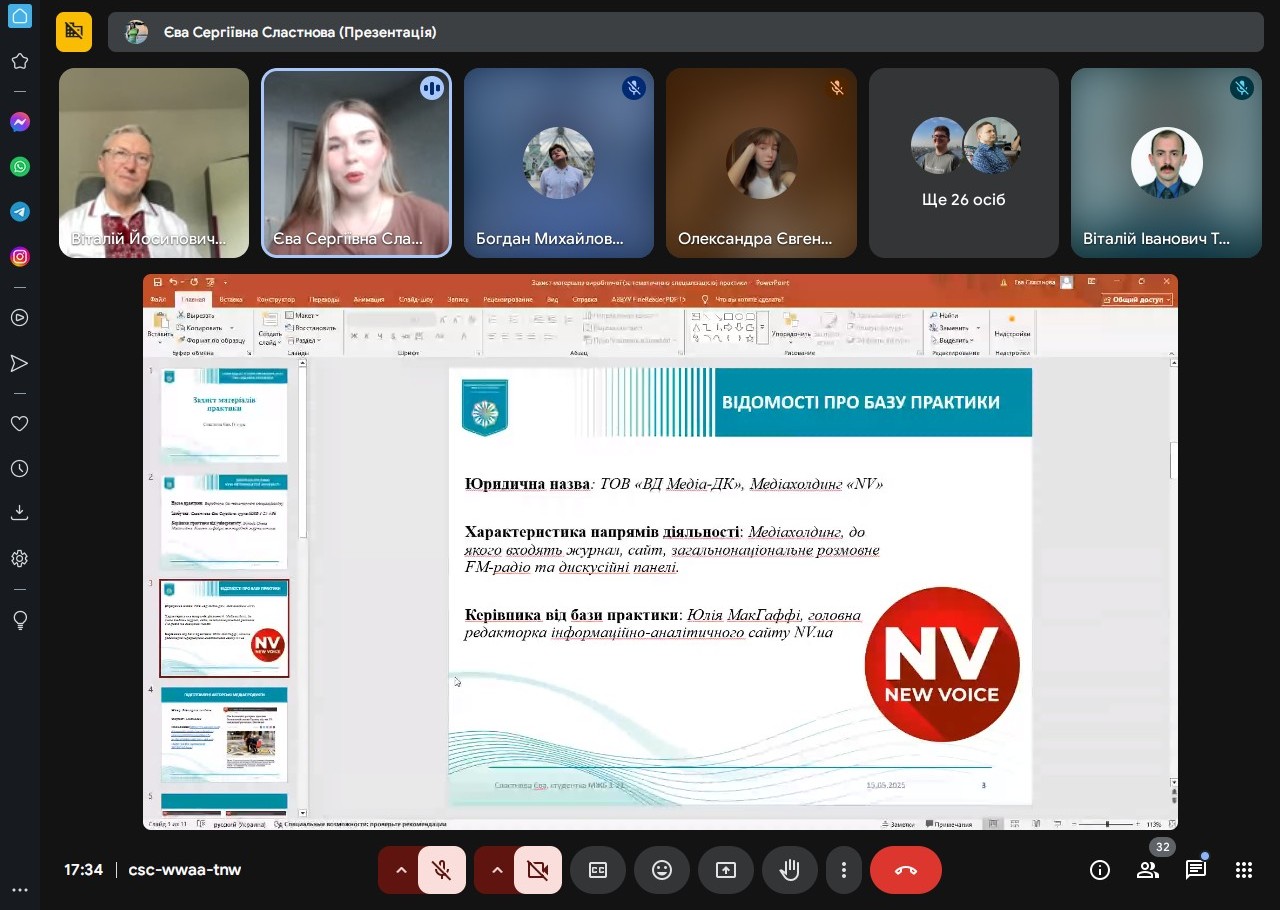Raise your hand in the meeting
1280x910 pixels.
(x=790, y=870)
